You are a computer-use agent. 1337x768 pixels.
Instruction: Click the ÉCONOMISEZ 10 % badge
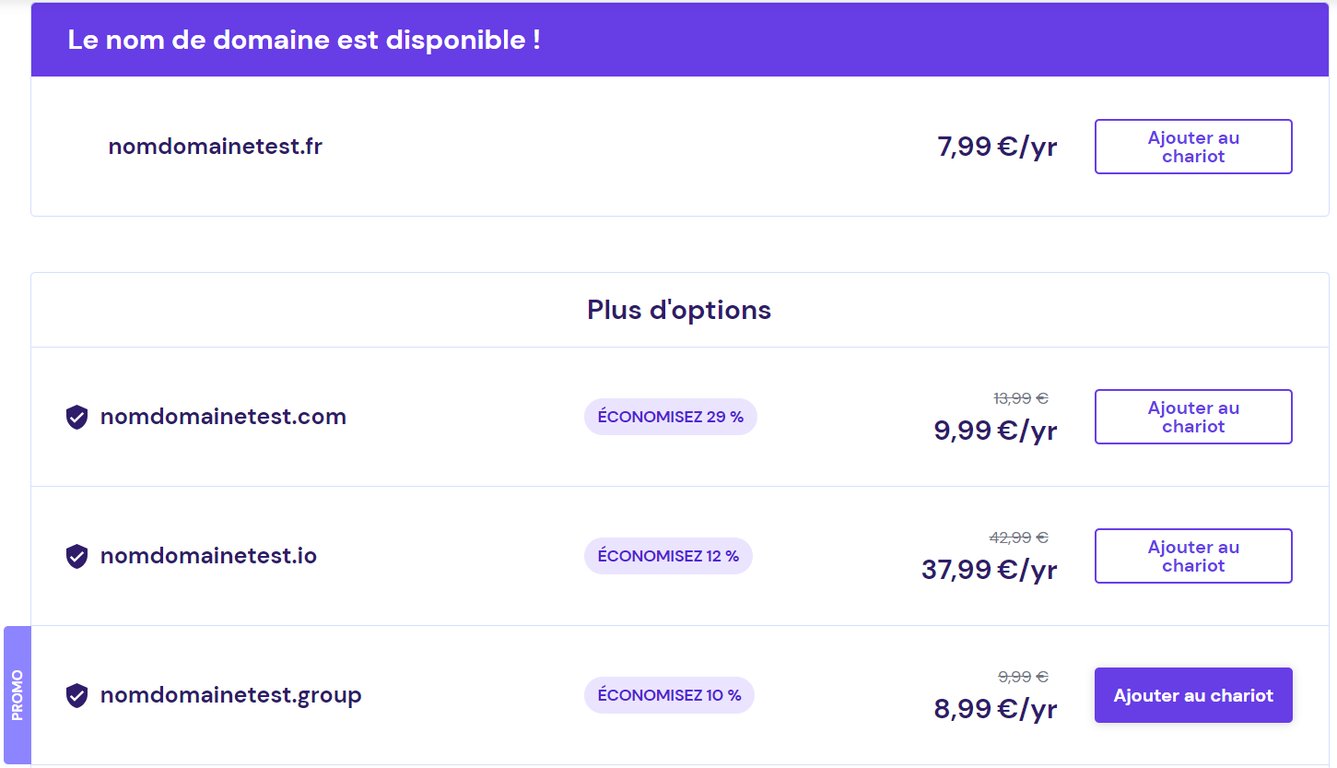click(668, 694)
